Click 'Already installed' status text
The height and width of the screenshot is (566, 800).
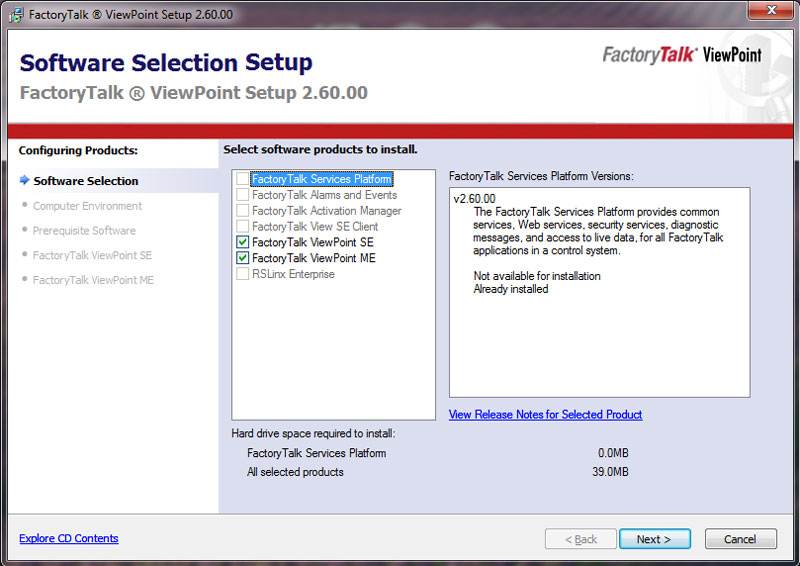(x=511, y=289)
